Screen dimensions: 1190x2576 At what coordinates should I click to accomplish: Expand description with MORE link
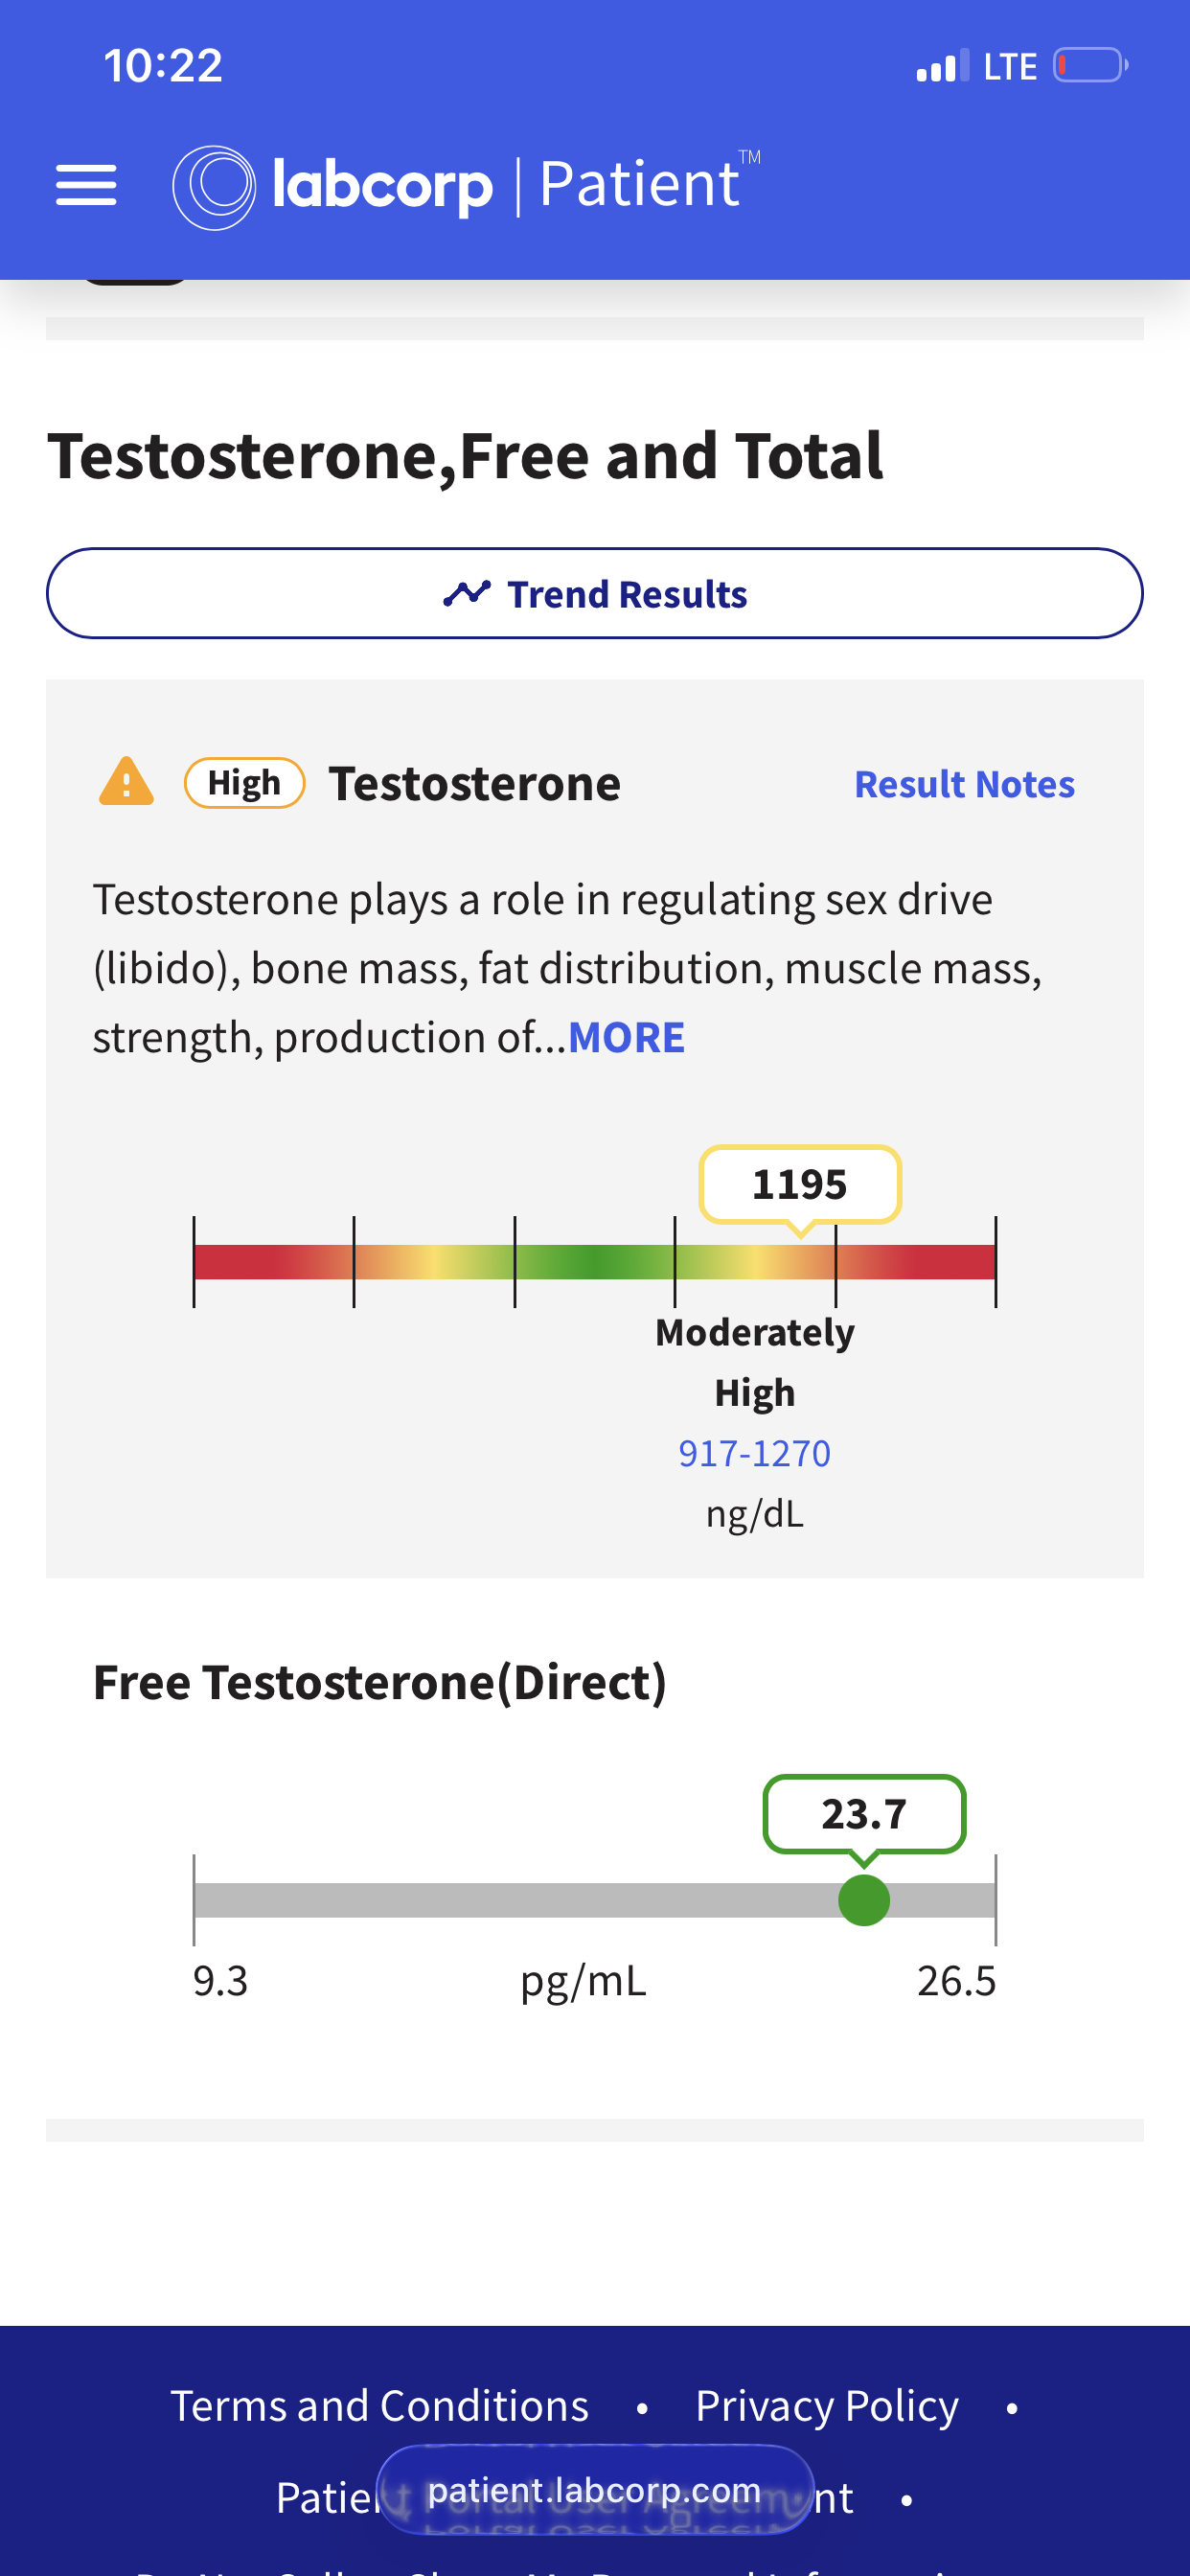click(626, 1037)
